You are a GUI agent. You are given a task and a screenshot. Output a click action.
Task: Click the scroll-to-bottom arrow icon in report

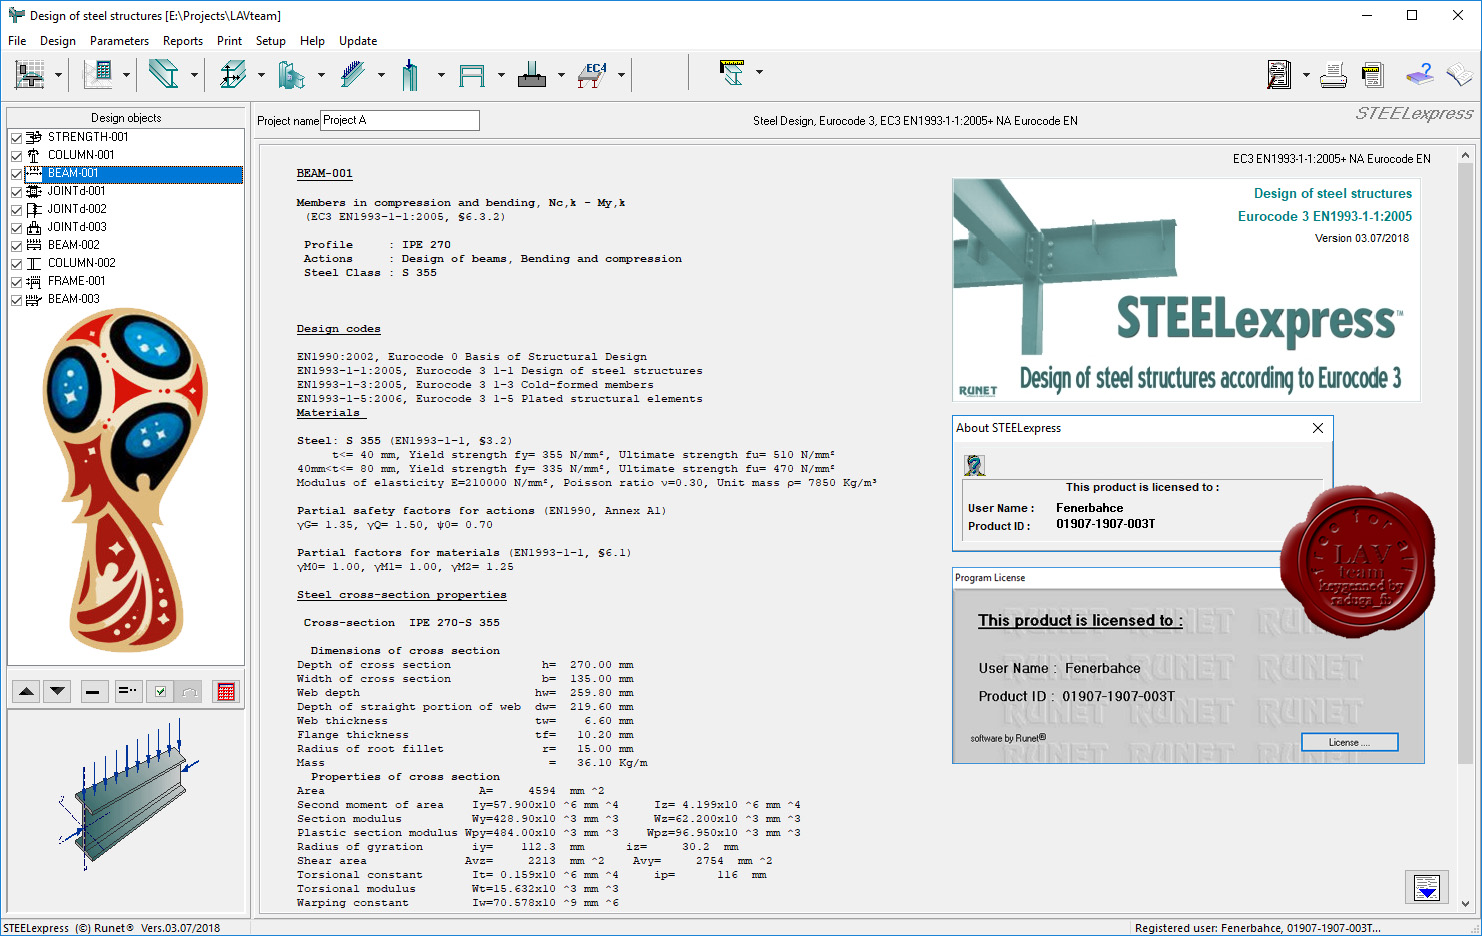pyautogui.click(x=1427, y=887)
